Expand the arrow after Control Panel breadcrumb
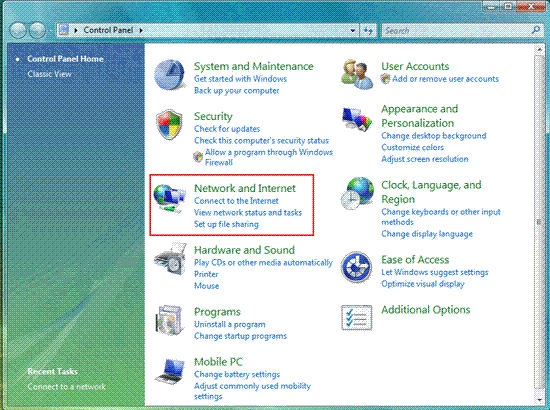Screen dimensions: 550x410 [141, 31]
